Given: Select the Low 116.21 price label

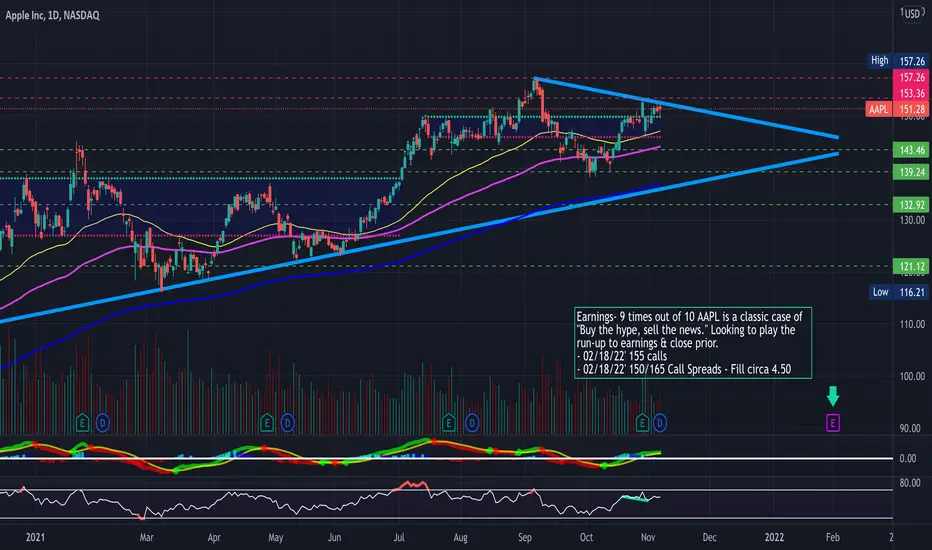Looking at the screenshot, I should tap(898, 292).
